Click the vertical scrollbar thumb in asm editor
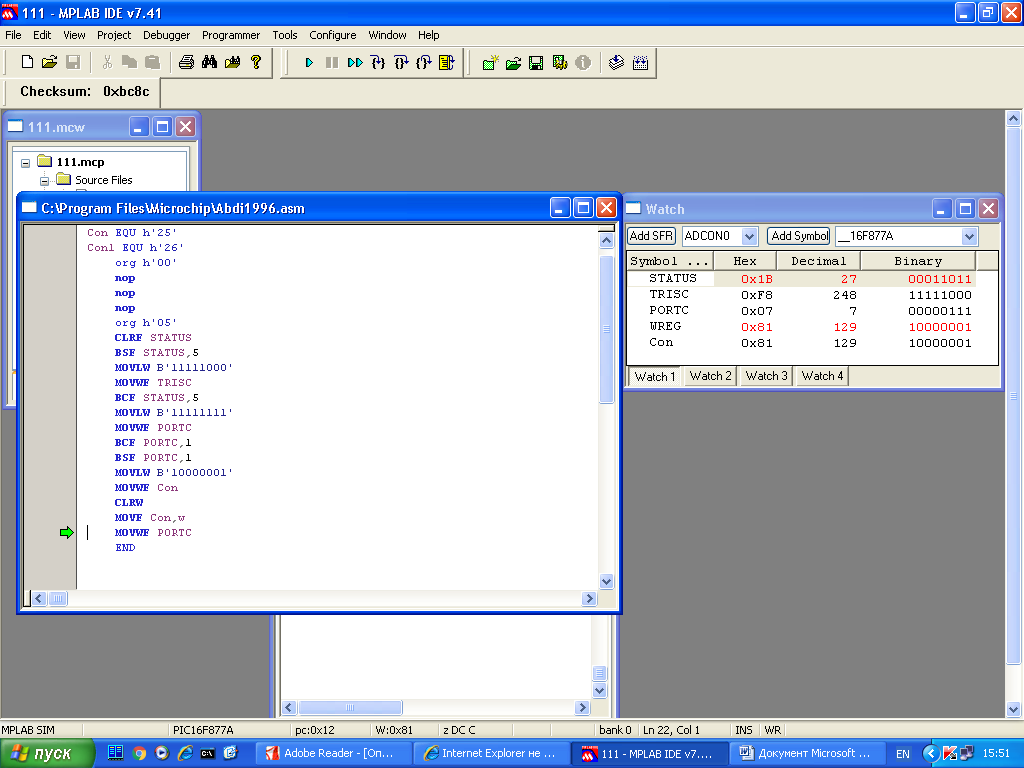 (x=606, y=329)
